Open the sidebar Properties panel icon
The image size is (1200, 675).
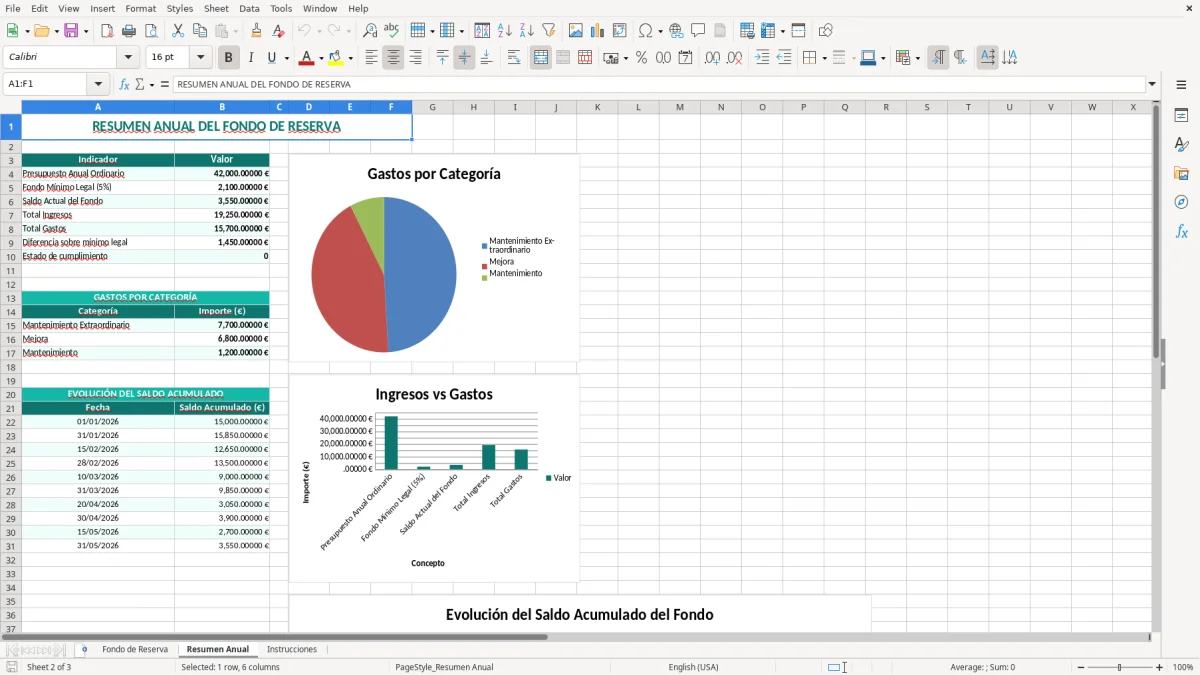coord(1181,116)
